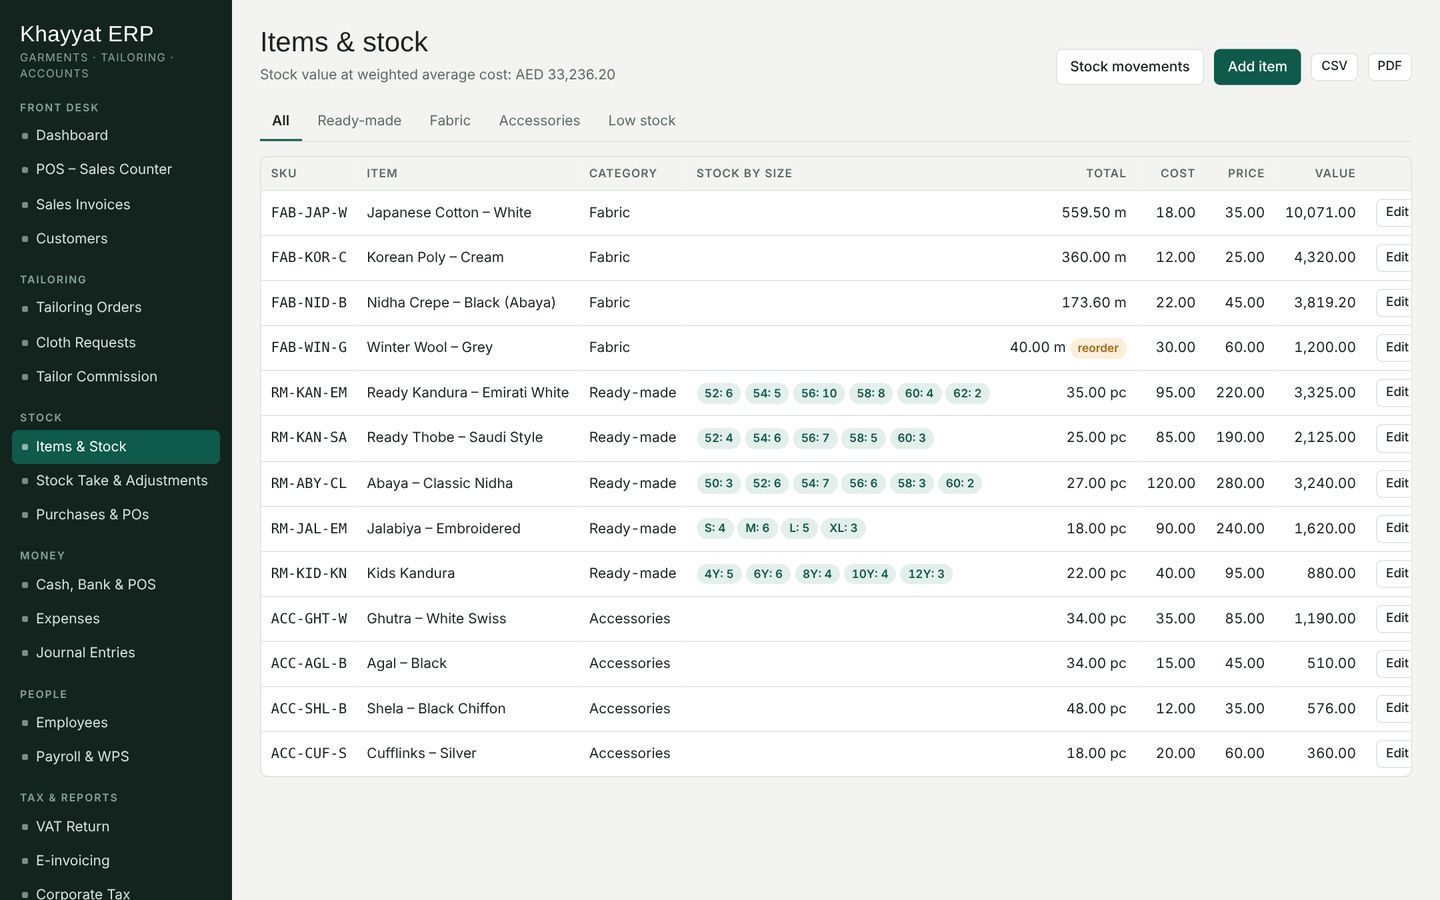
Task: Open the Expenses page
Action: coord(116,618)
